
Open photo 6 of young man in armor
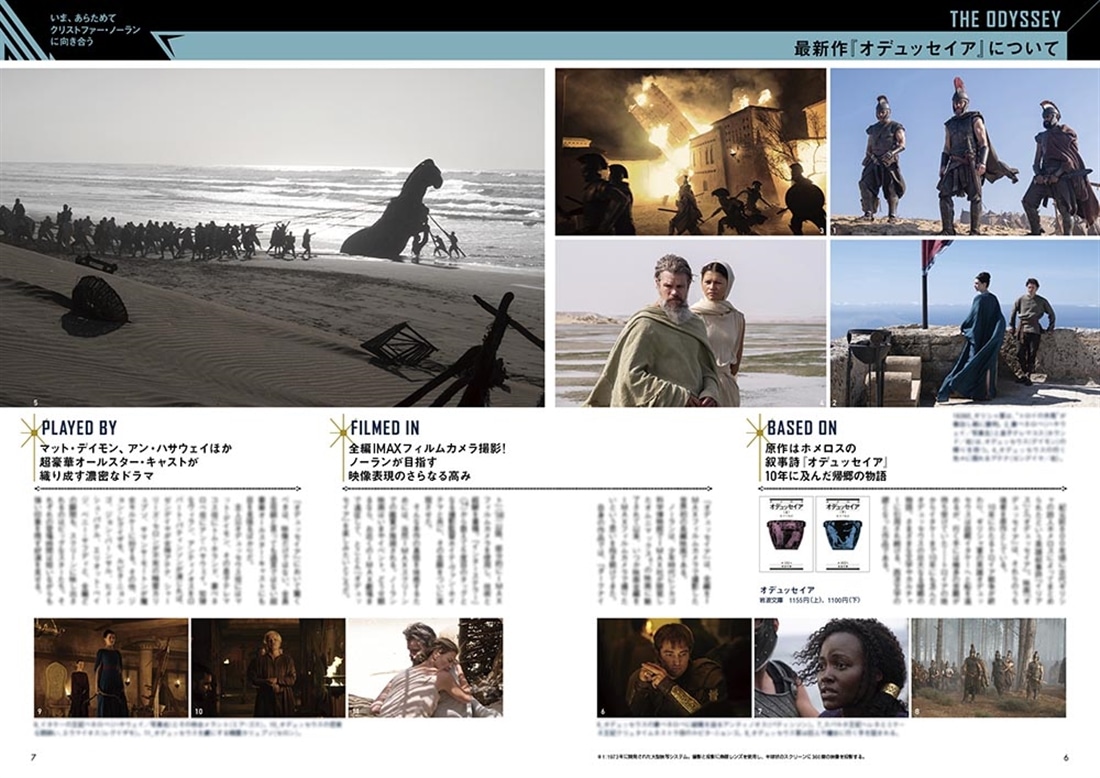674,668
